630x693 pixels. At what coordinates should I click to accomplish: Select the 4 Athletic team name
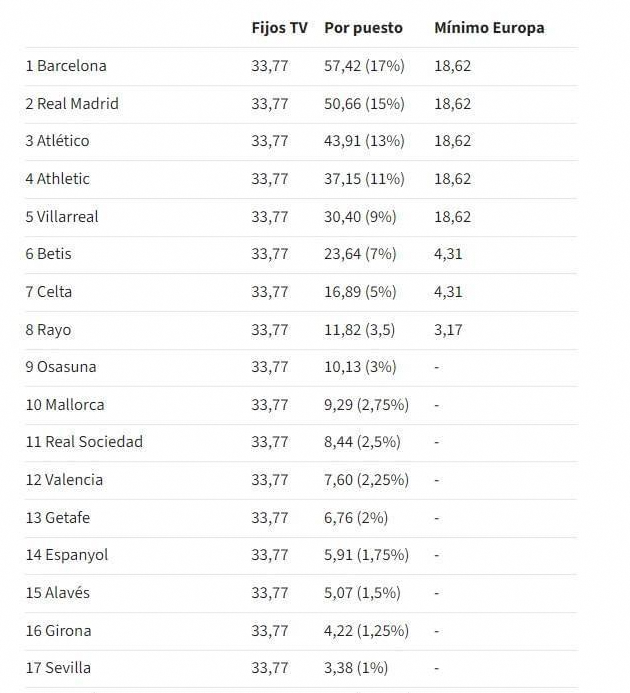pos(57,179)
